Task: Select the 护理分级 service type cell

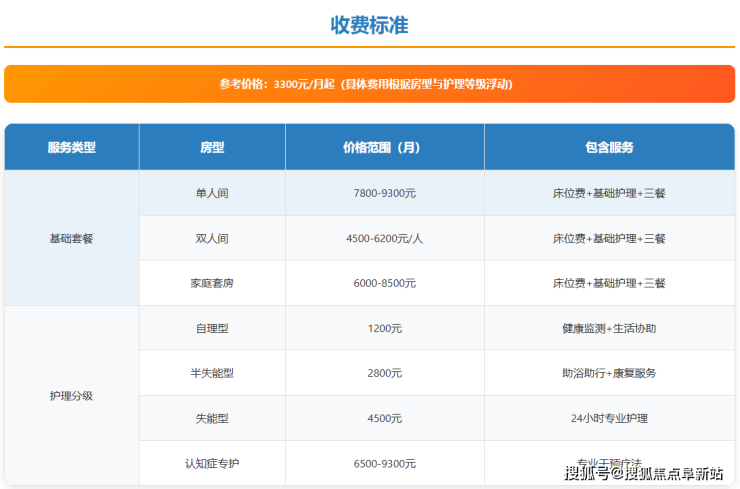Action: point(72,395)
